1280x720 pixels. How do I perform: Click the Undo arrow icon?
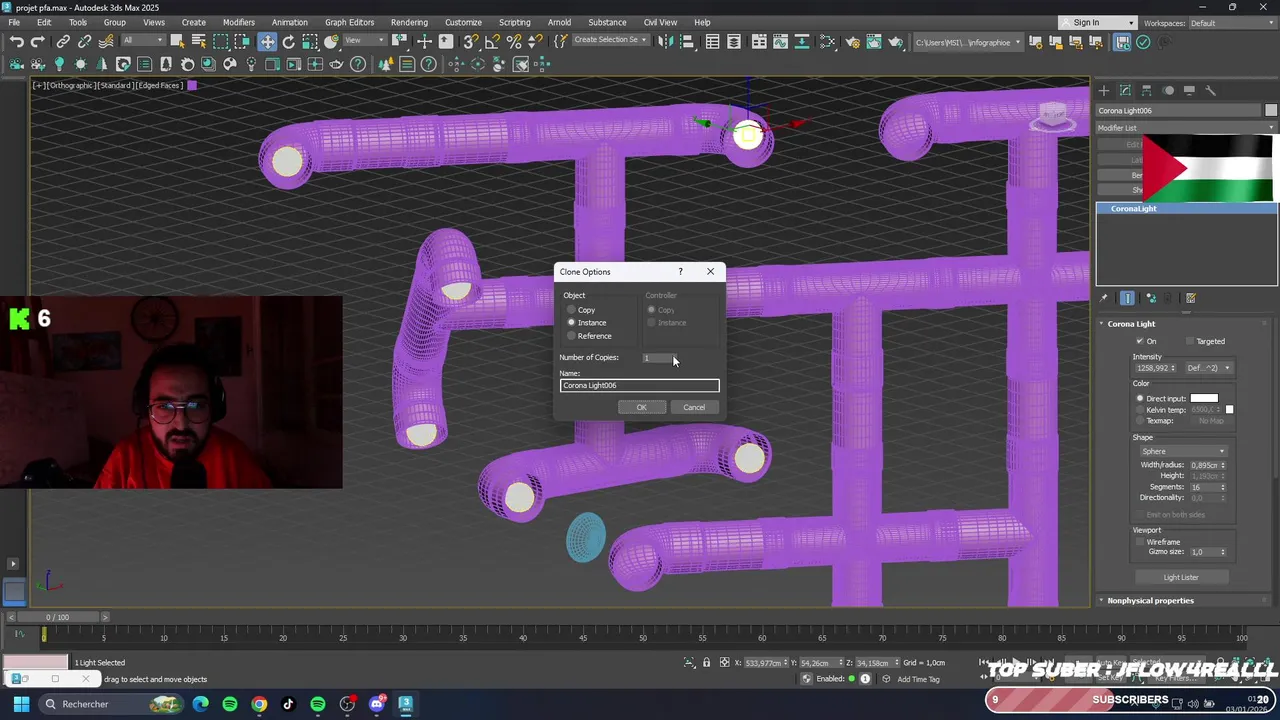point(17,42)
